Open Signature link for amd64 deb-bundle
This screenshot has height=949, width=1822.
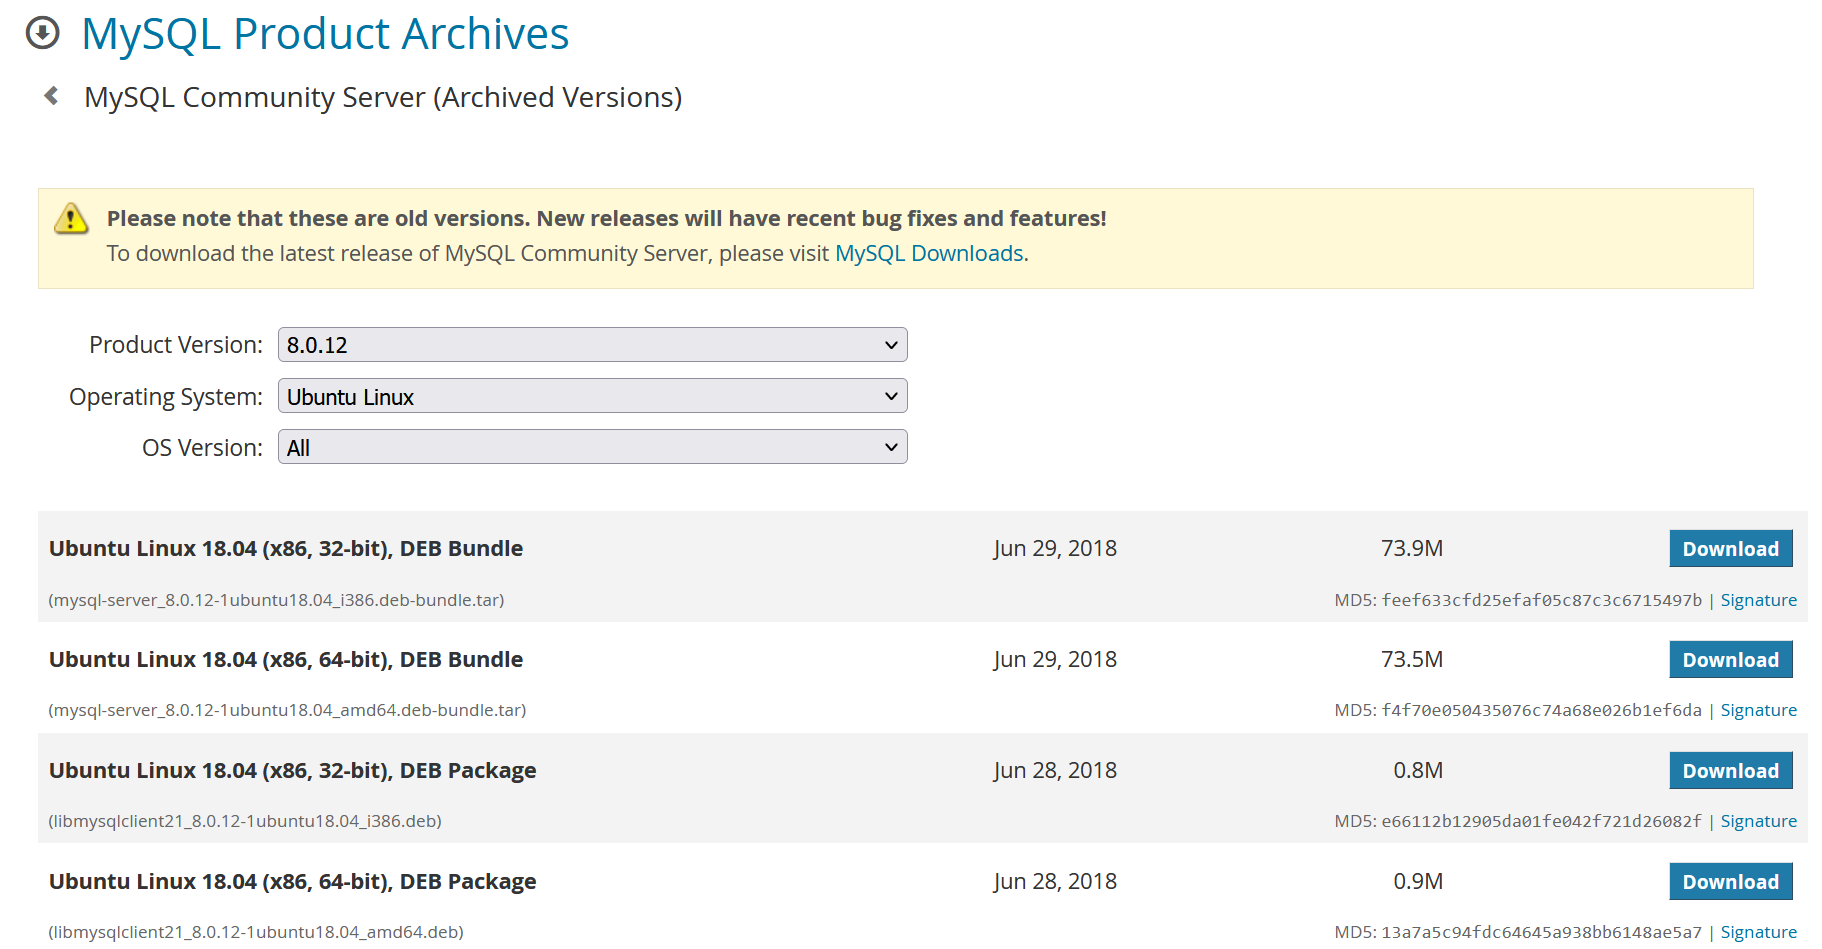[x=1758, y=710]
